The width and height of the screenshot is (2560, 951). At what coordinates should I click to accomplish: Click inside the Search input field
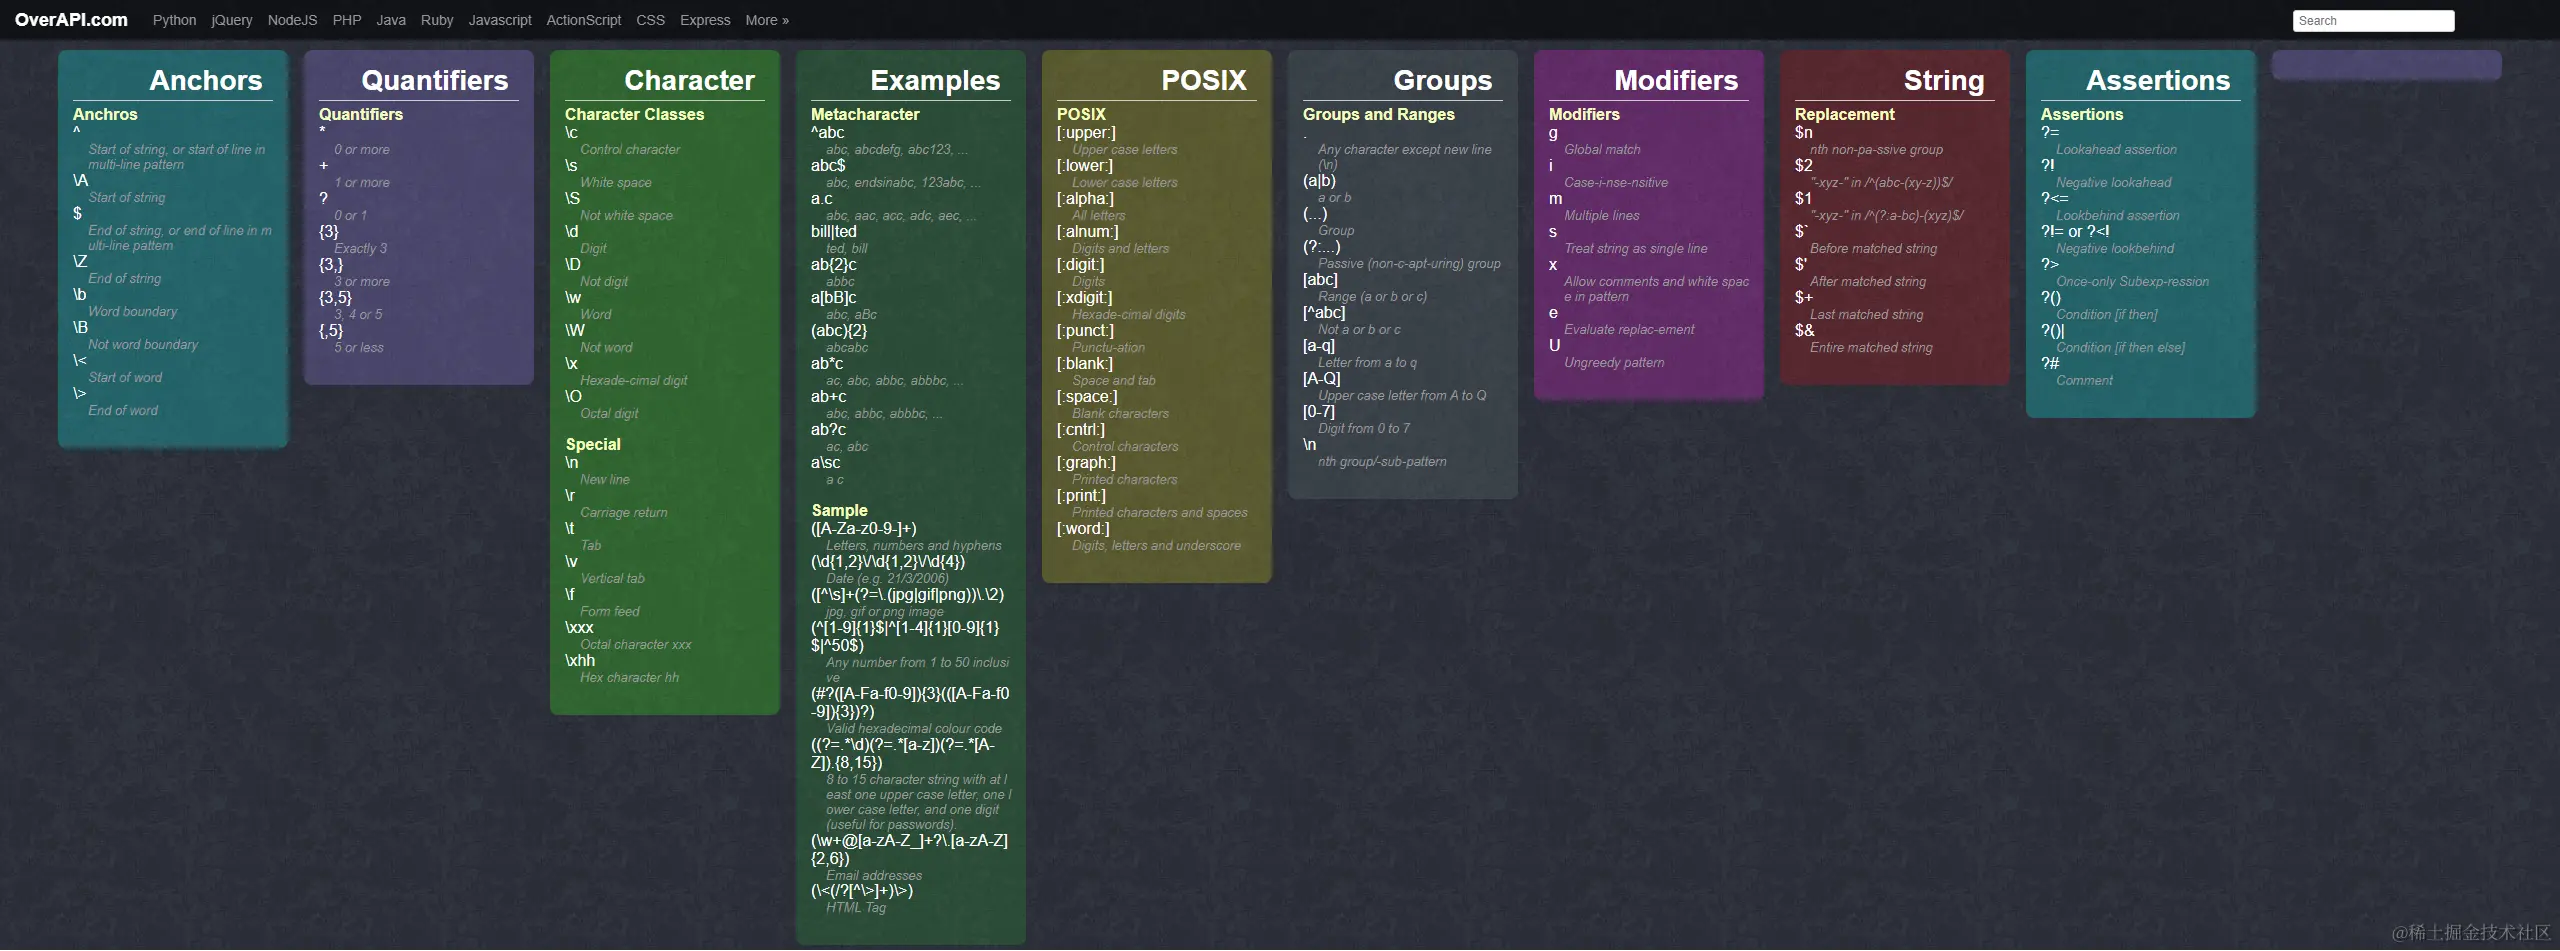pyautogui.click(x=2373, y=20)
